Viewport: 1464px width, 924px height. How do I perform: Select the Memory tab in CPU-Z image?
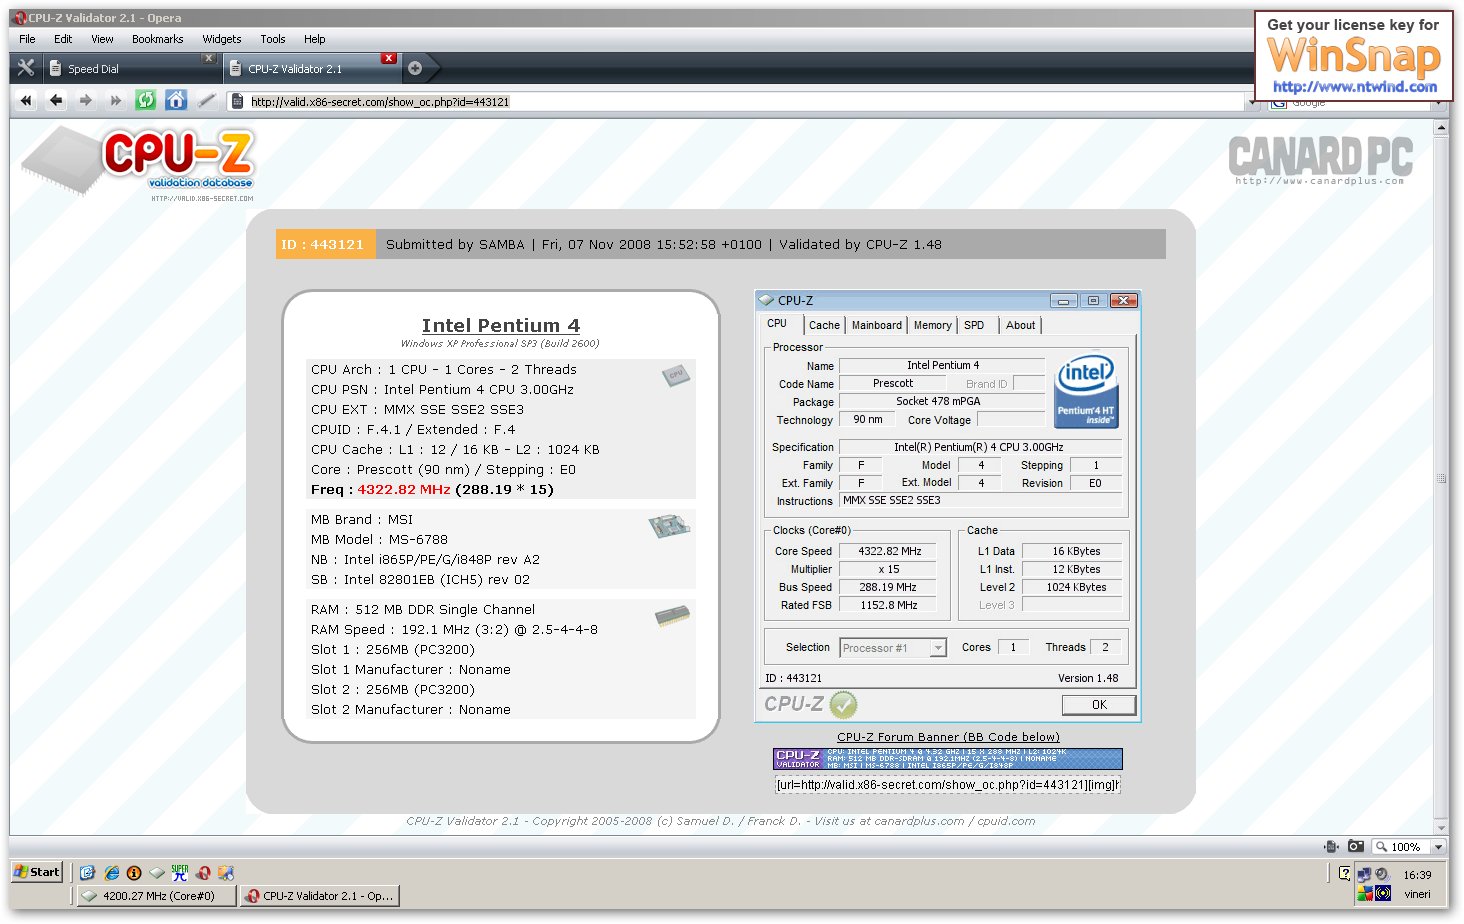pos(932,325)
